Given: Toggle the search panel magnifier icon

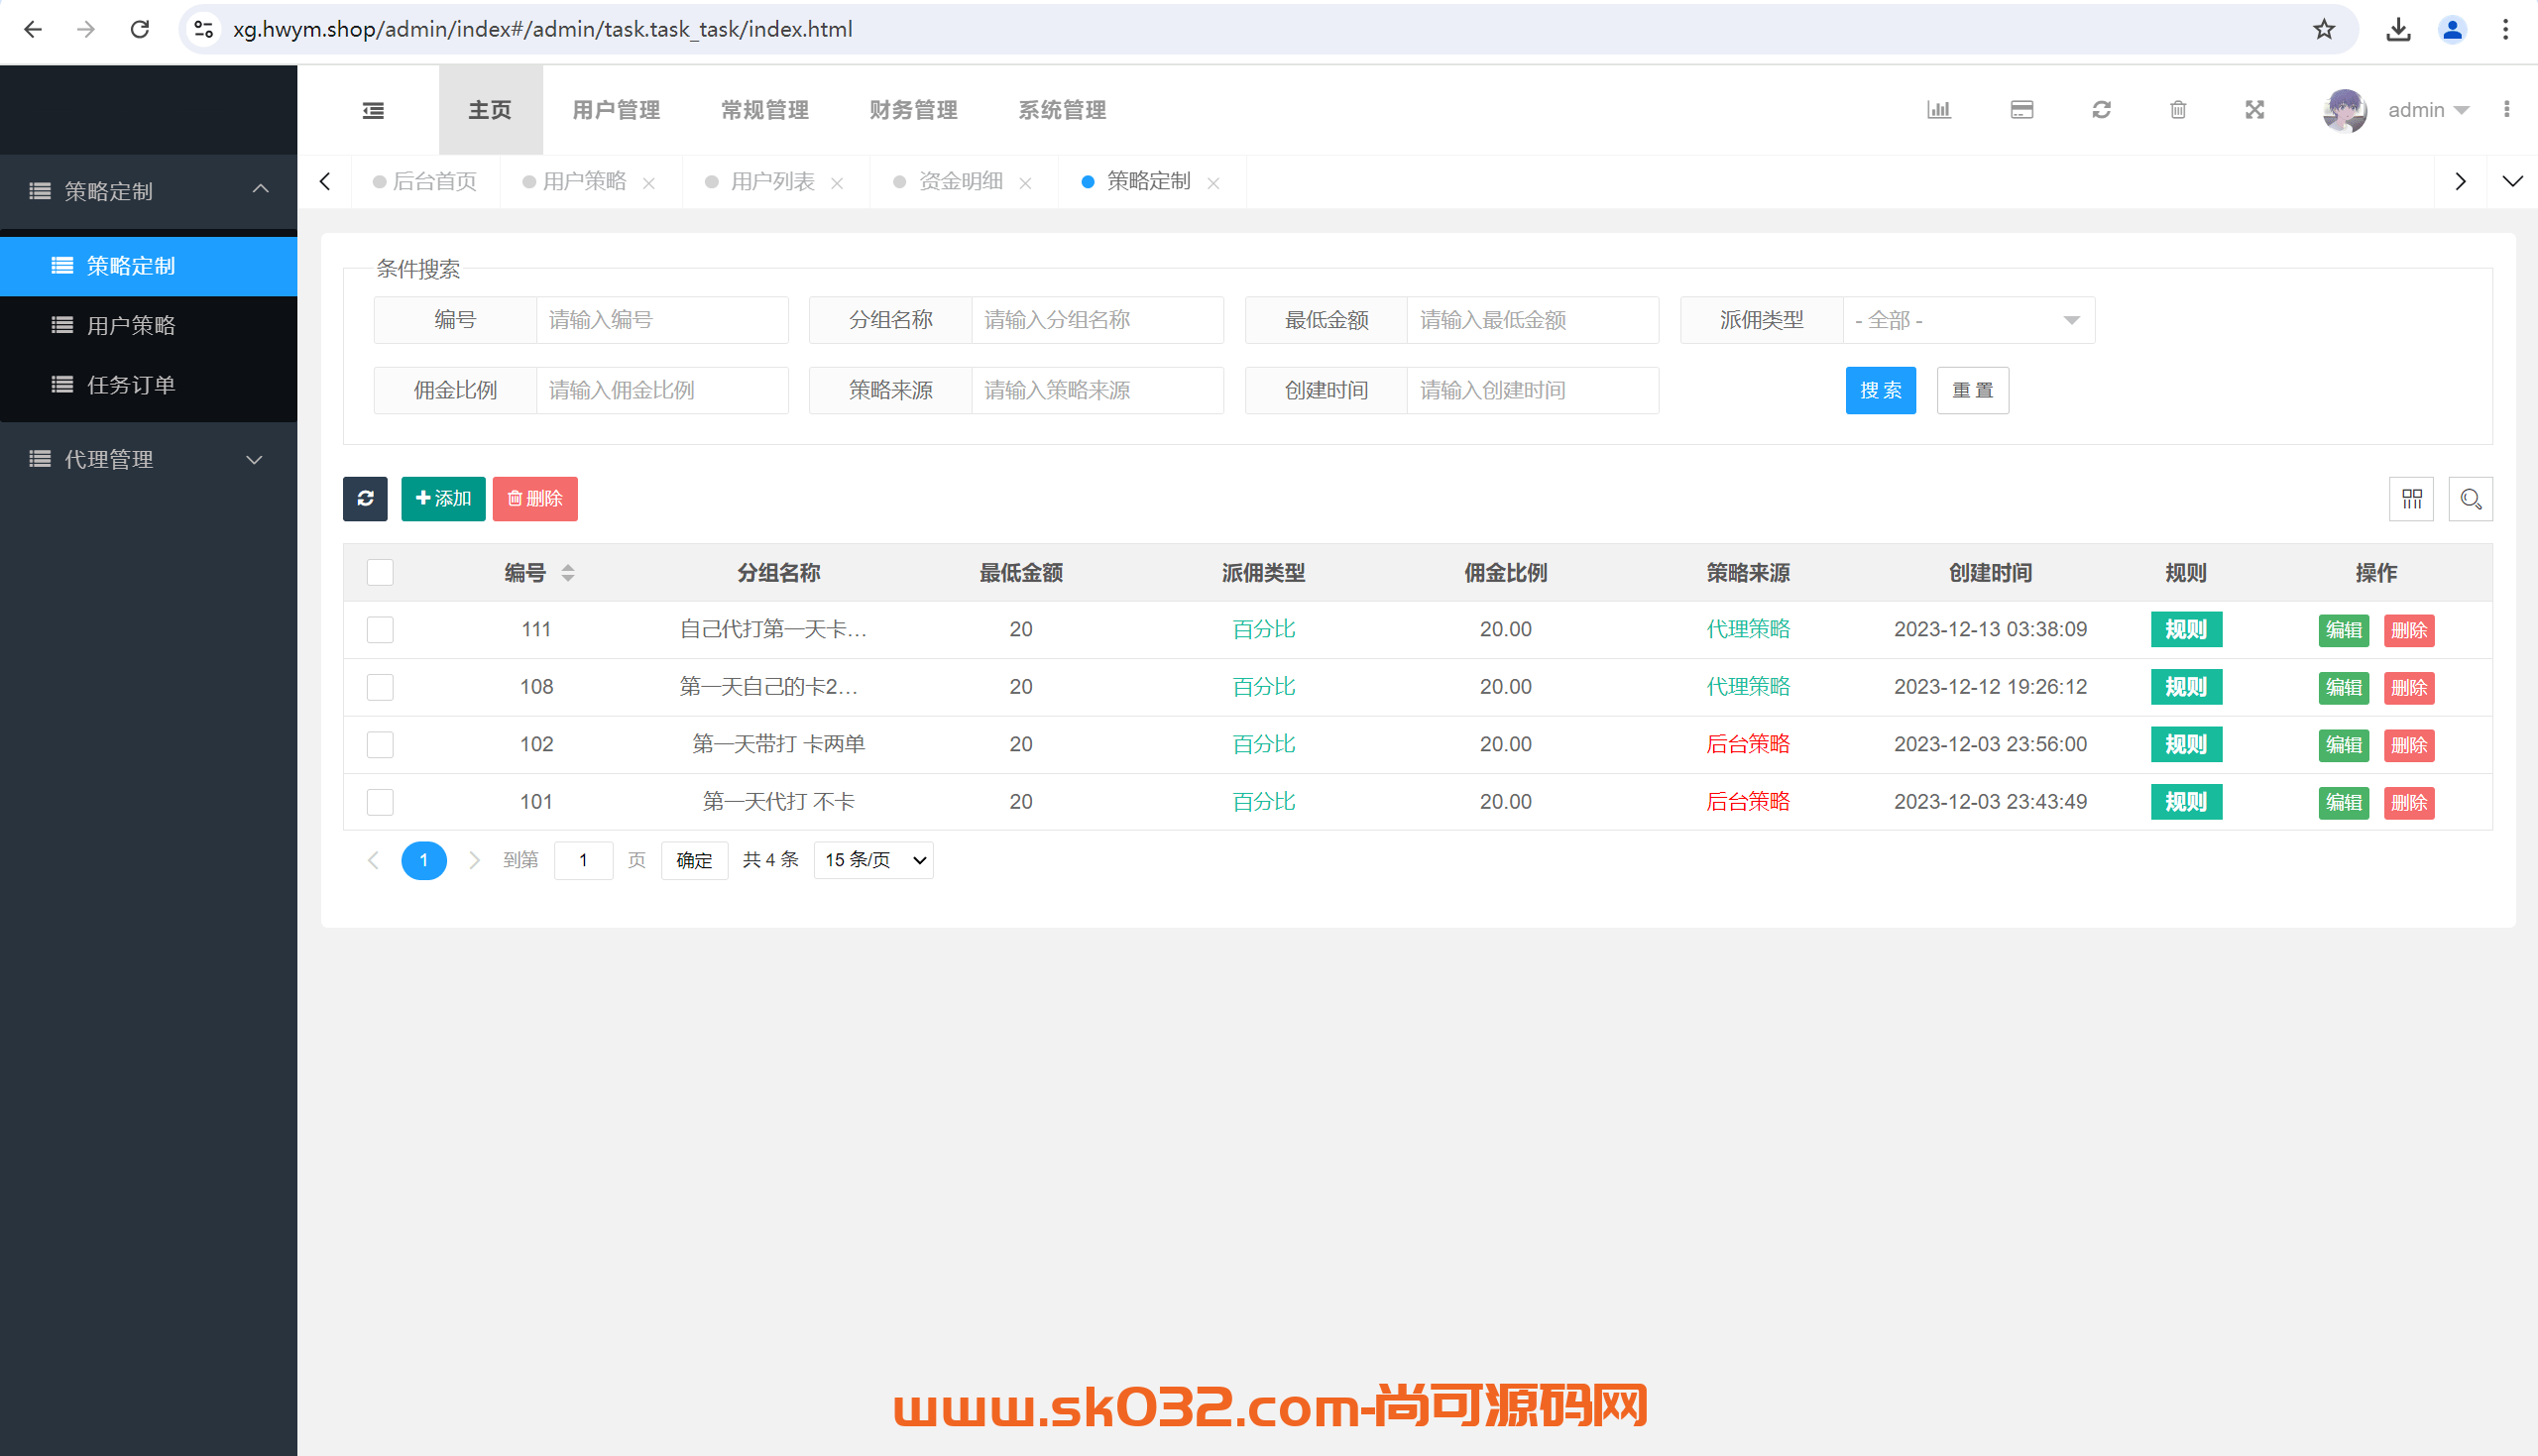Looking at the screenshot, I should coord(2470,498).
